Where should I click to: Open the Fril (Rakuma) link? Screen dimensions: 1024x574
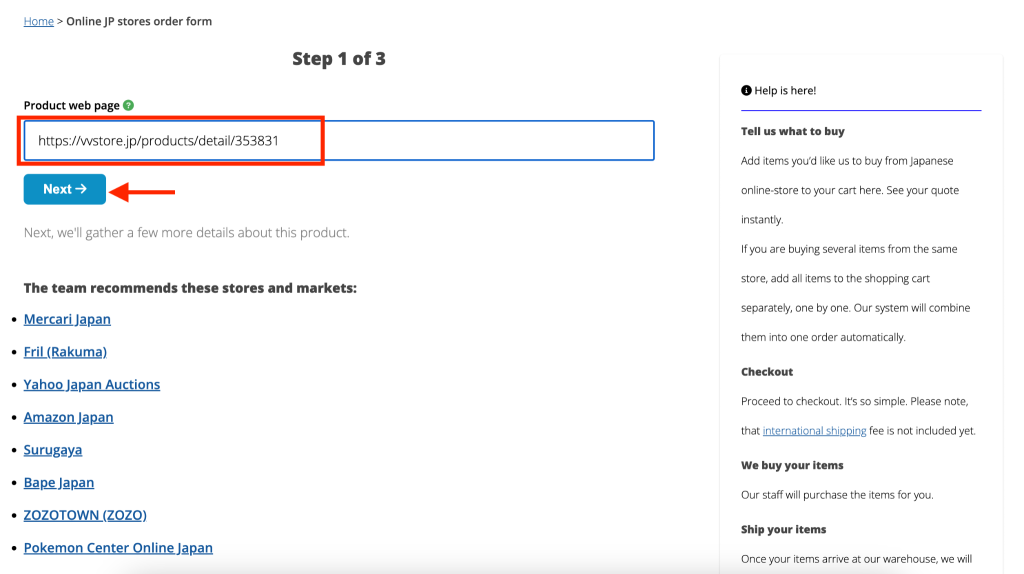65,352
